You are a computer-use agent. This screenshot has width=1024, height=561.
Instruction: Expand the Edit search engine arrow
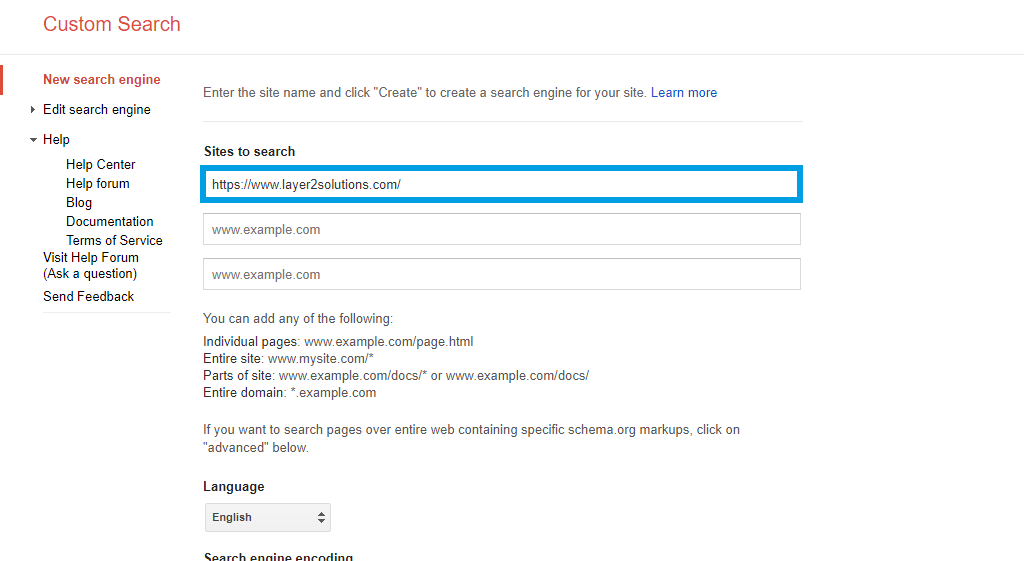tap(33, 110)
